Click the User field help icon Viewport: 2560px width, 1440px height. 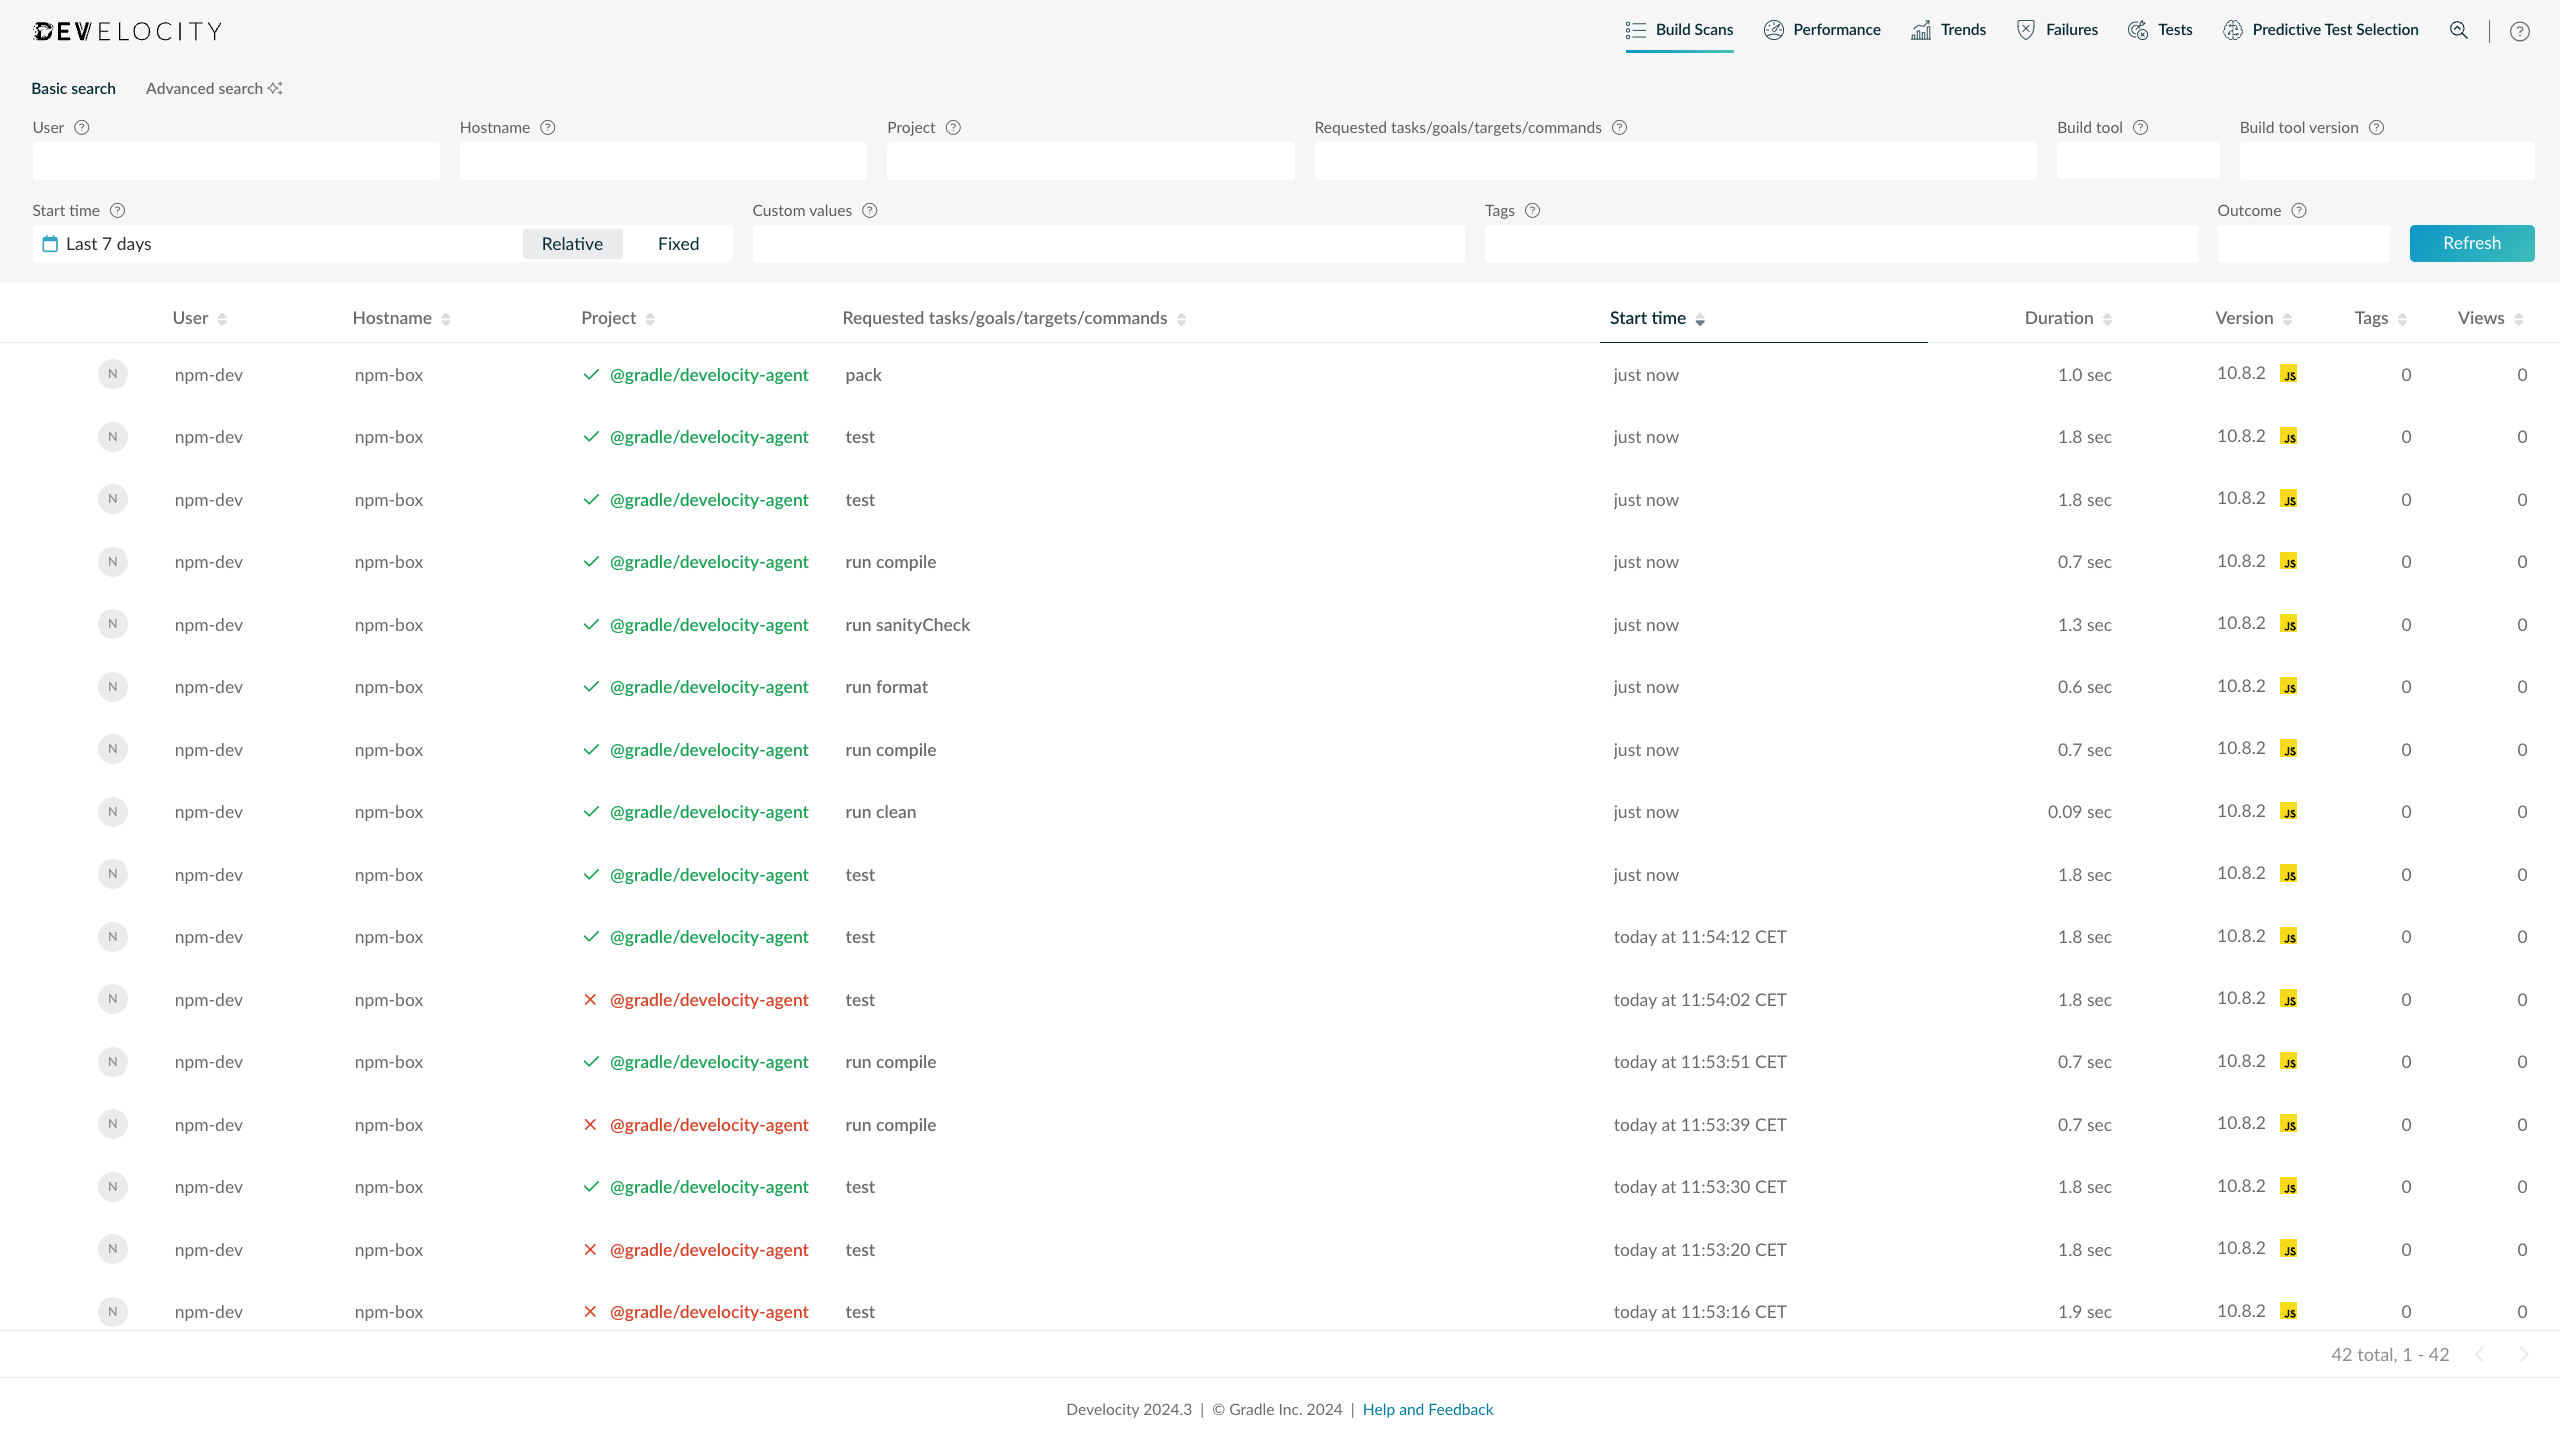click(82, 127)
